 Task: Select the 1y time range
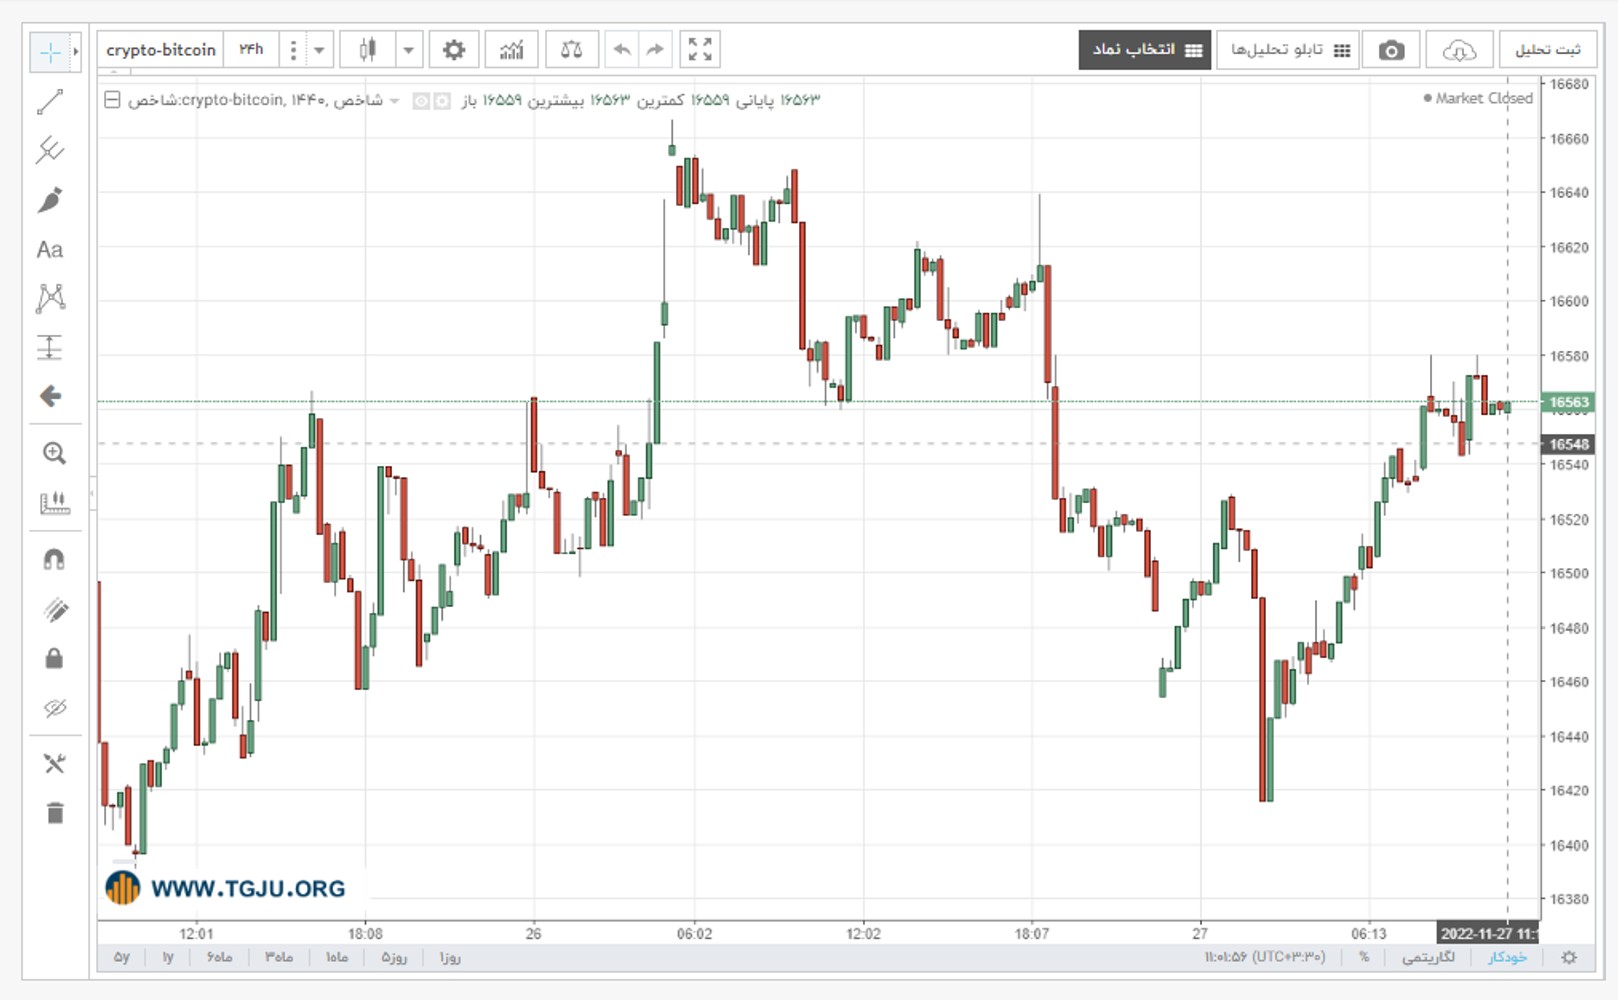[x=168, y=957]
